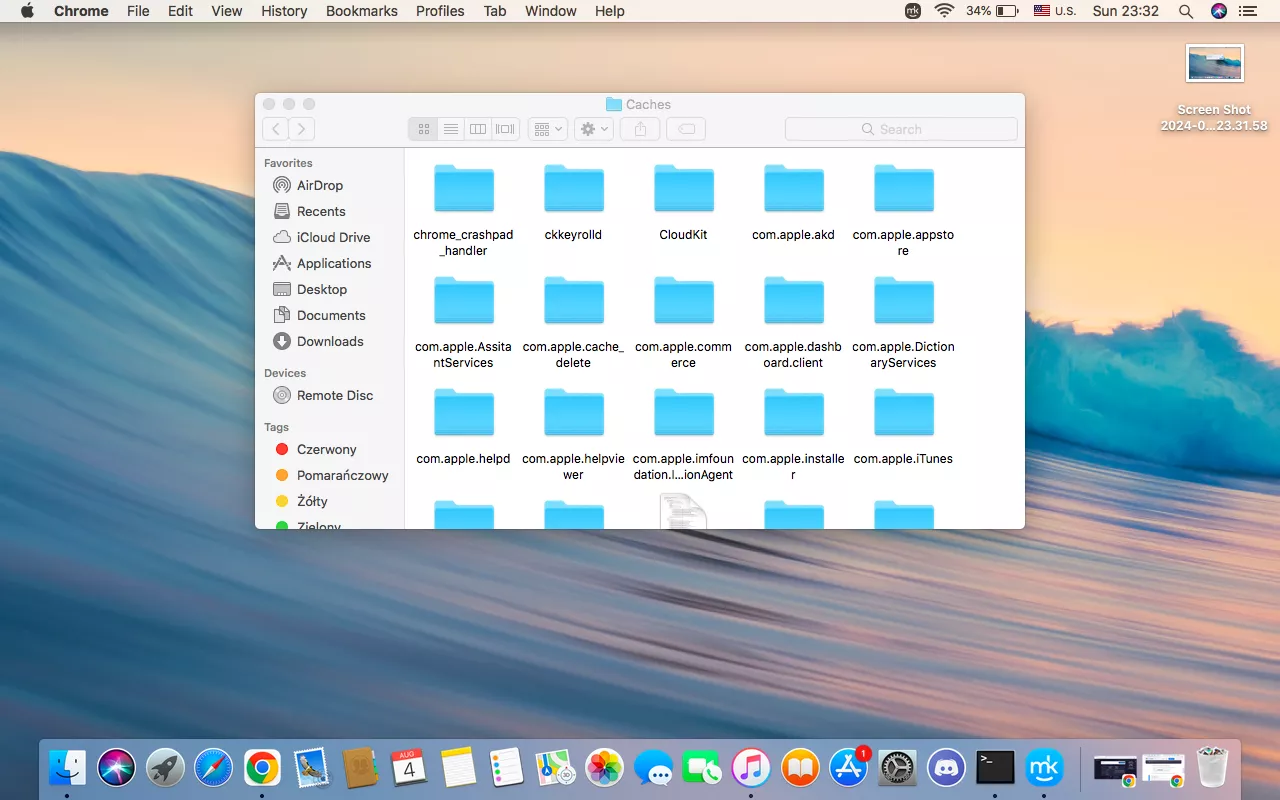Open AirDrop in the sidebar
1280x800 pixels.
coord(319,185)
